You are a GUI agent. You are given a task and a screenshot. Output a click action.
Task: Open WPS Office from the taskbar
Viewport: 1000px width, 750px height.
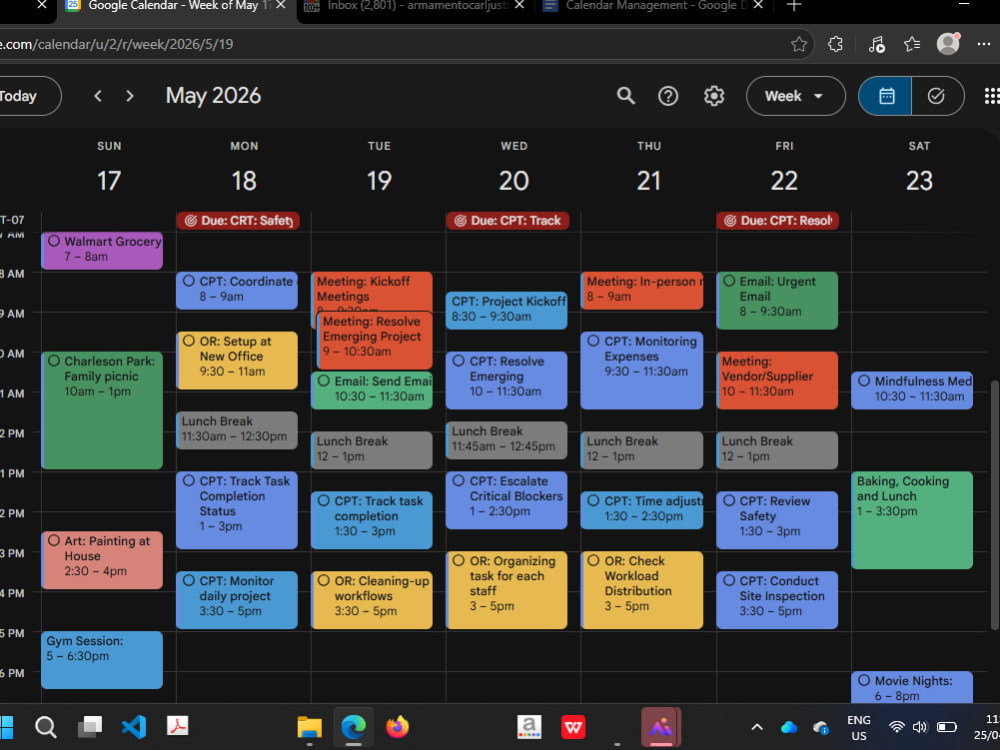pos(573,726)
